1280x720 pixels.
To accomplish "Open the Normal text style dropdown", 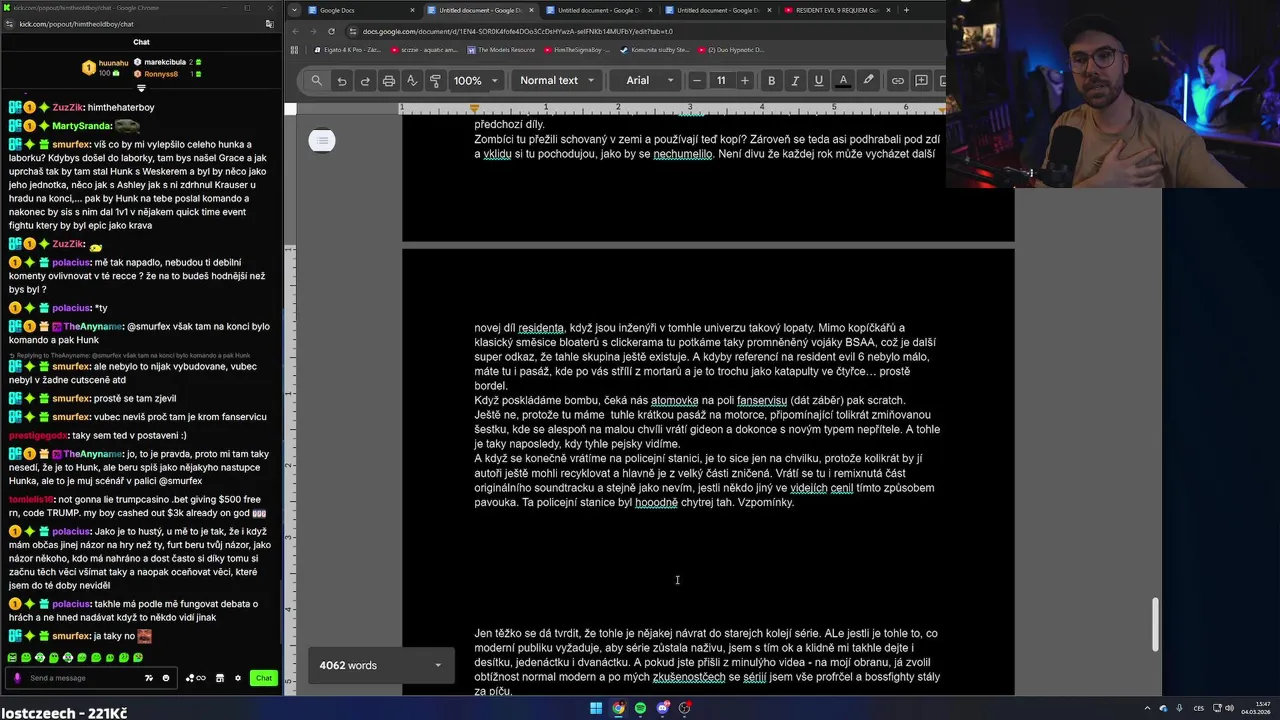I will click(x=557, y=81).
